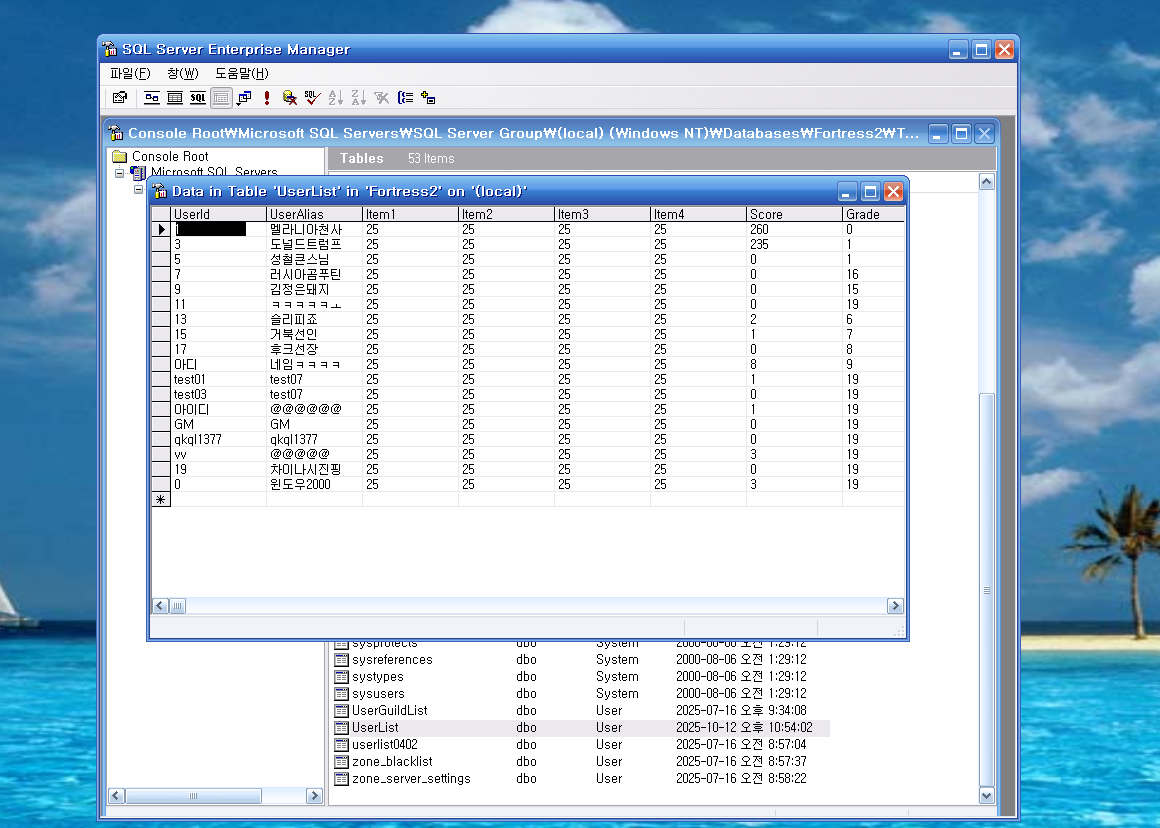Image resolution: width=1160 pixels, height=828 pixels.
Task: Collapse the Microsoft SQL Servers tree node
Action: click(x=119, y=173)
